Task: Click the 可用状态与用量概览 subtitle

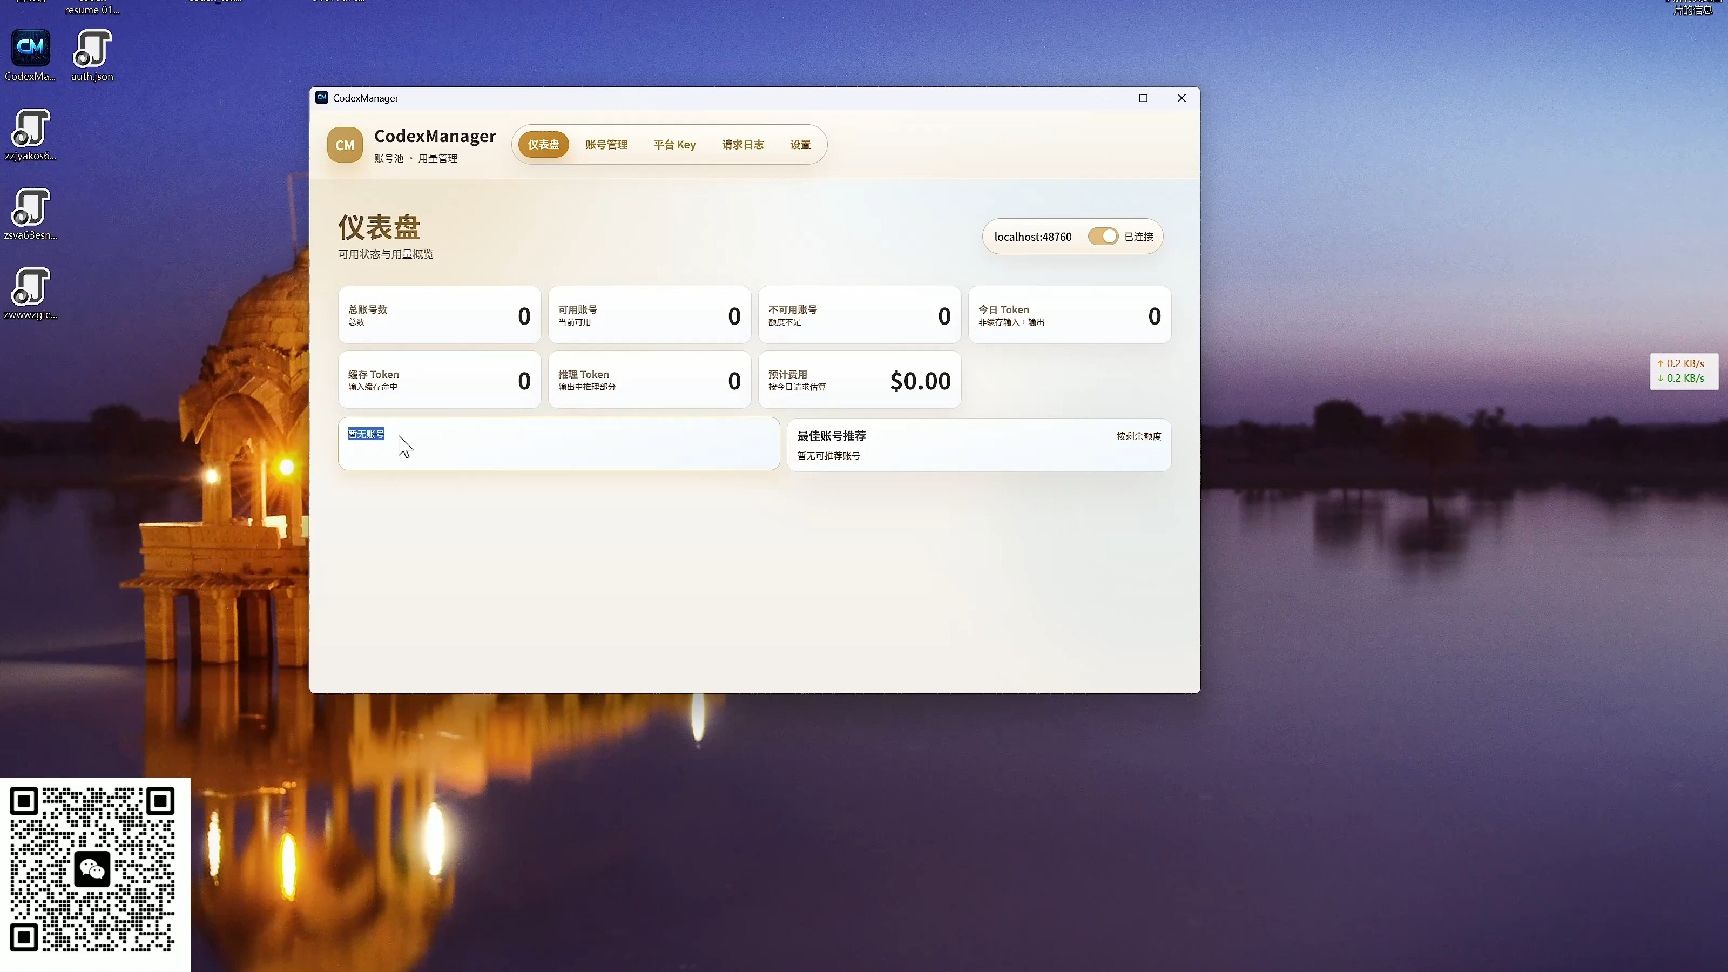Action: click(386, 255)
